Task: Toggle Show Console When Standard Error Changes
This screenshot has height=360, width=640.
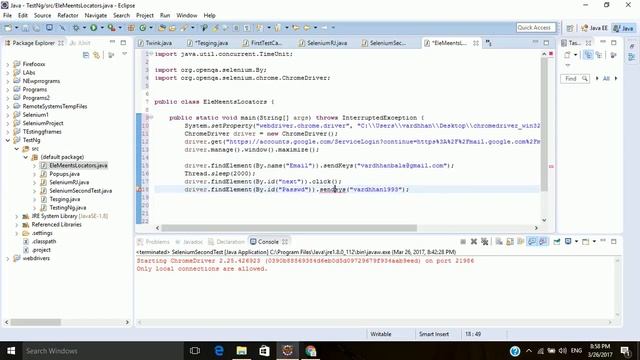Action: pos(543,242)
